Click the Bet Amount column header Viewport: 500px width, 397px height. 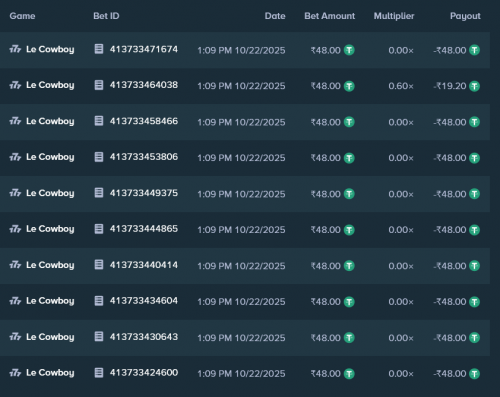(x=330, y=16)
